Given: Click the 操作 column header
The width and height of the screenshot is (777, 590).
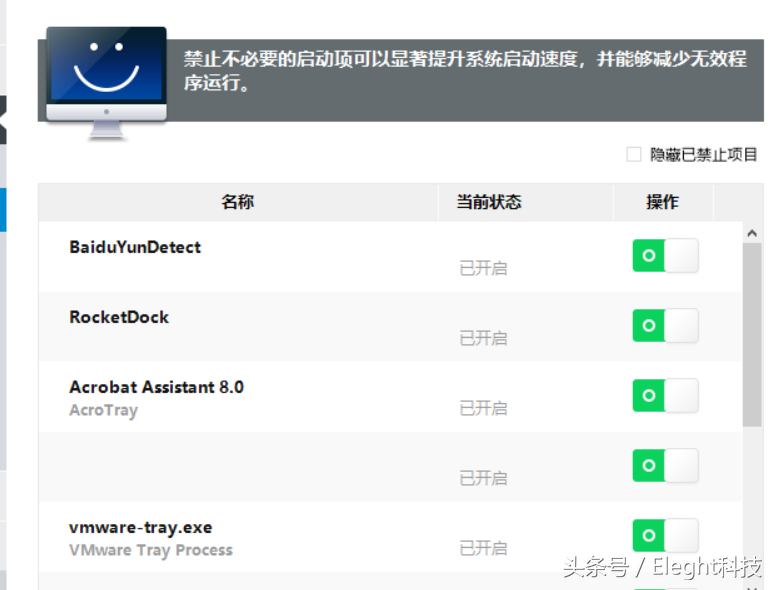Looking at the screenshot, I should point(663,202).
